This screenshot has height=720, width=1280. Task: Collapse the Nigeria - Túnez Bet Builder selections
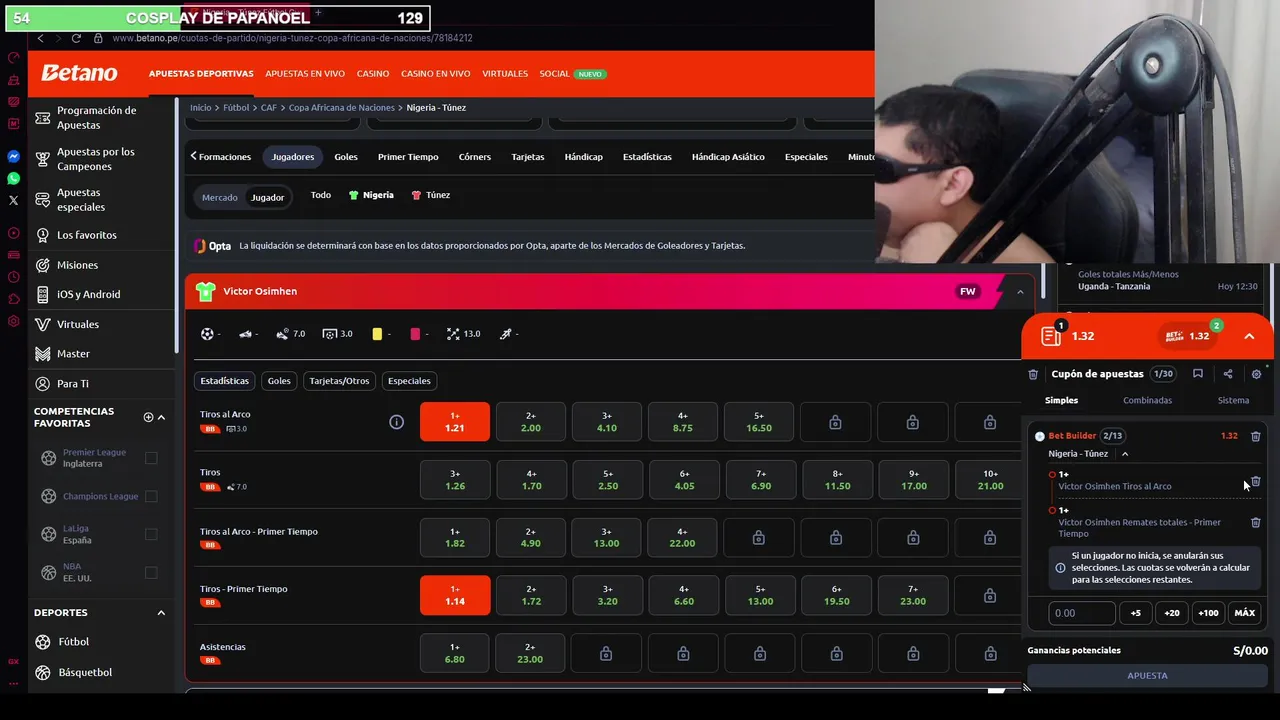click(1125, 454)
